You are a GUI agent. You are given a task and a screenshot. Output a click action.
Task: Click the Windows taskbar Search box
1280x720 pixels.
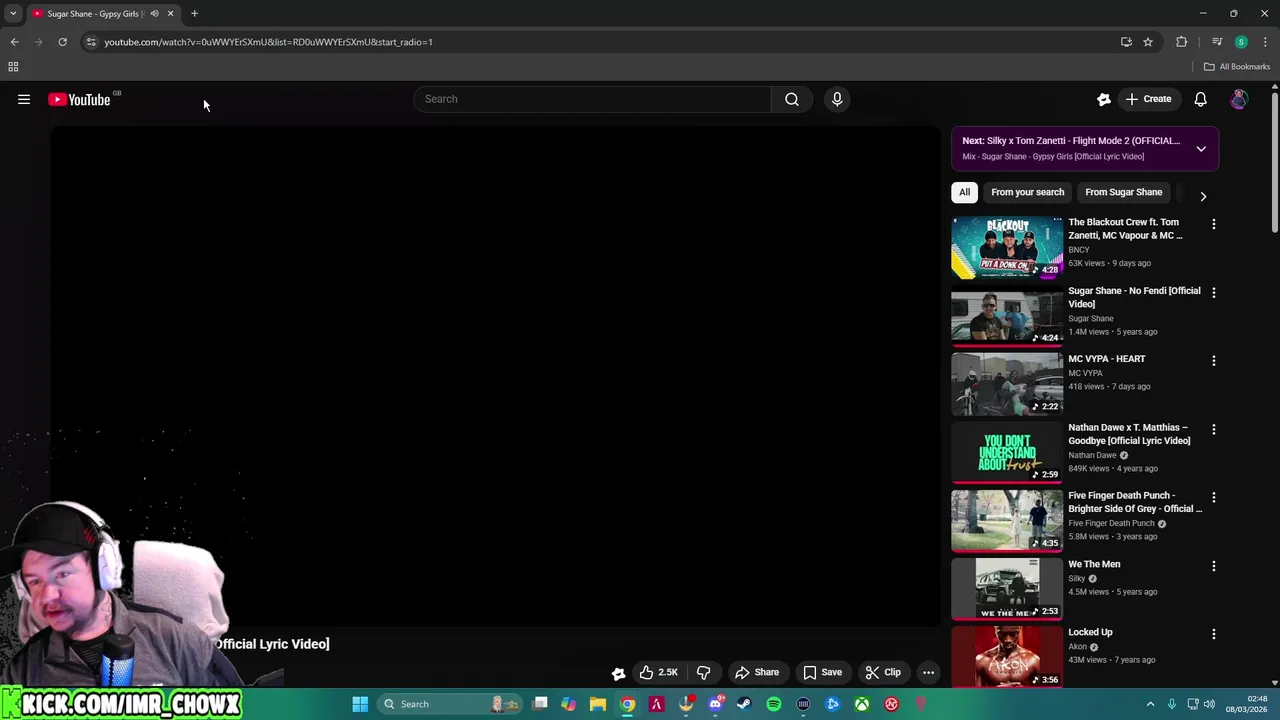(448, 704)
